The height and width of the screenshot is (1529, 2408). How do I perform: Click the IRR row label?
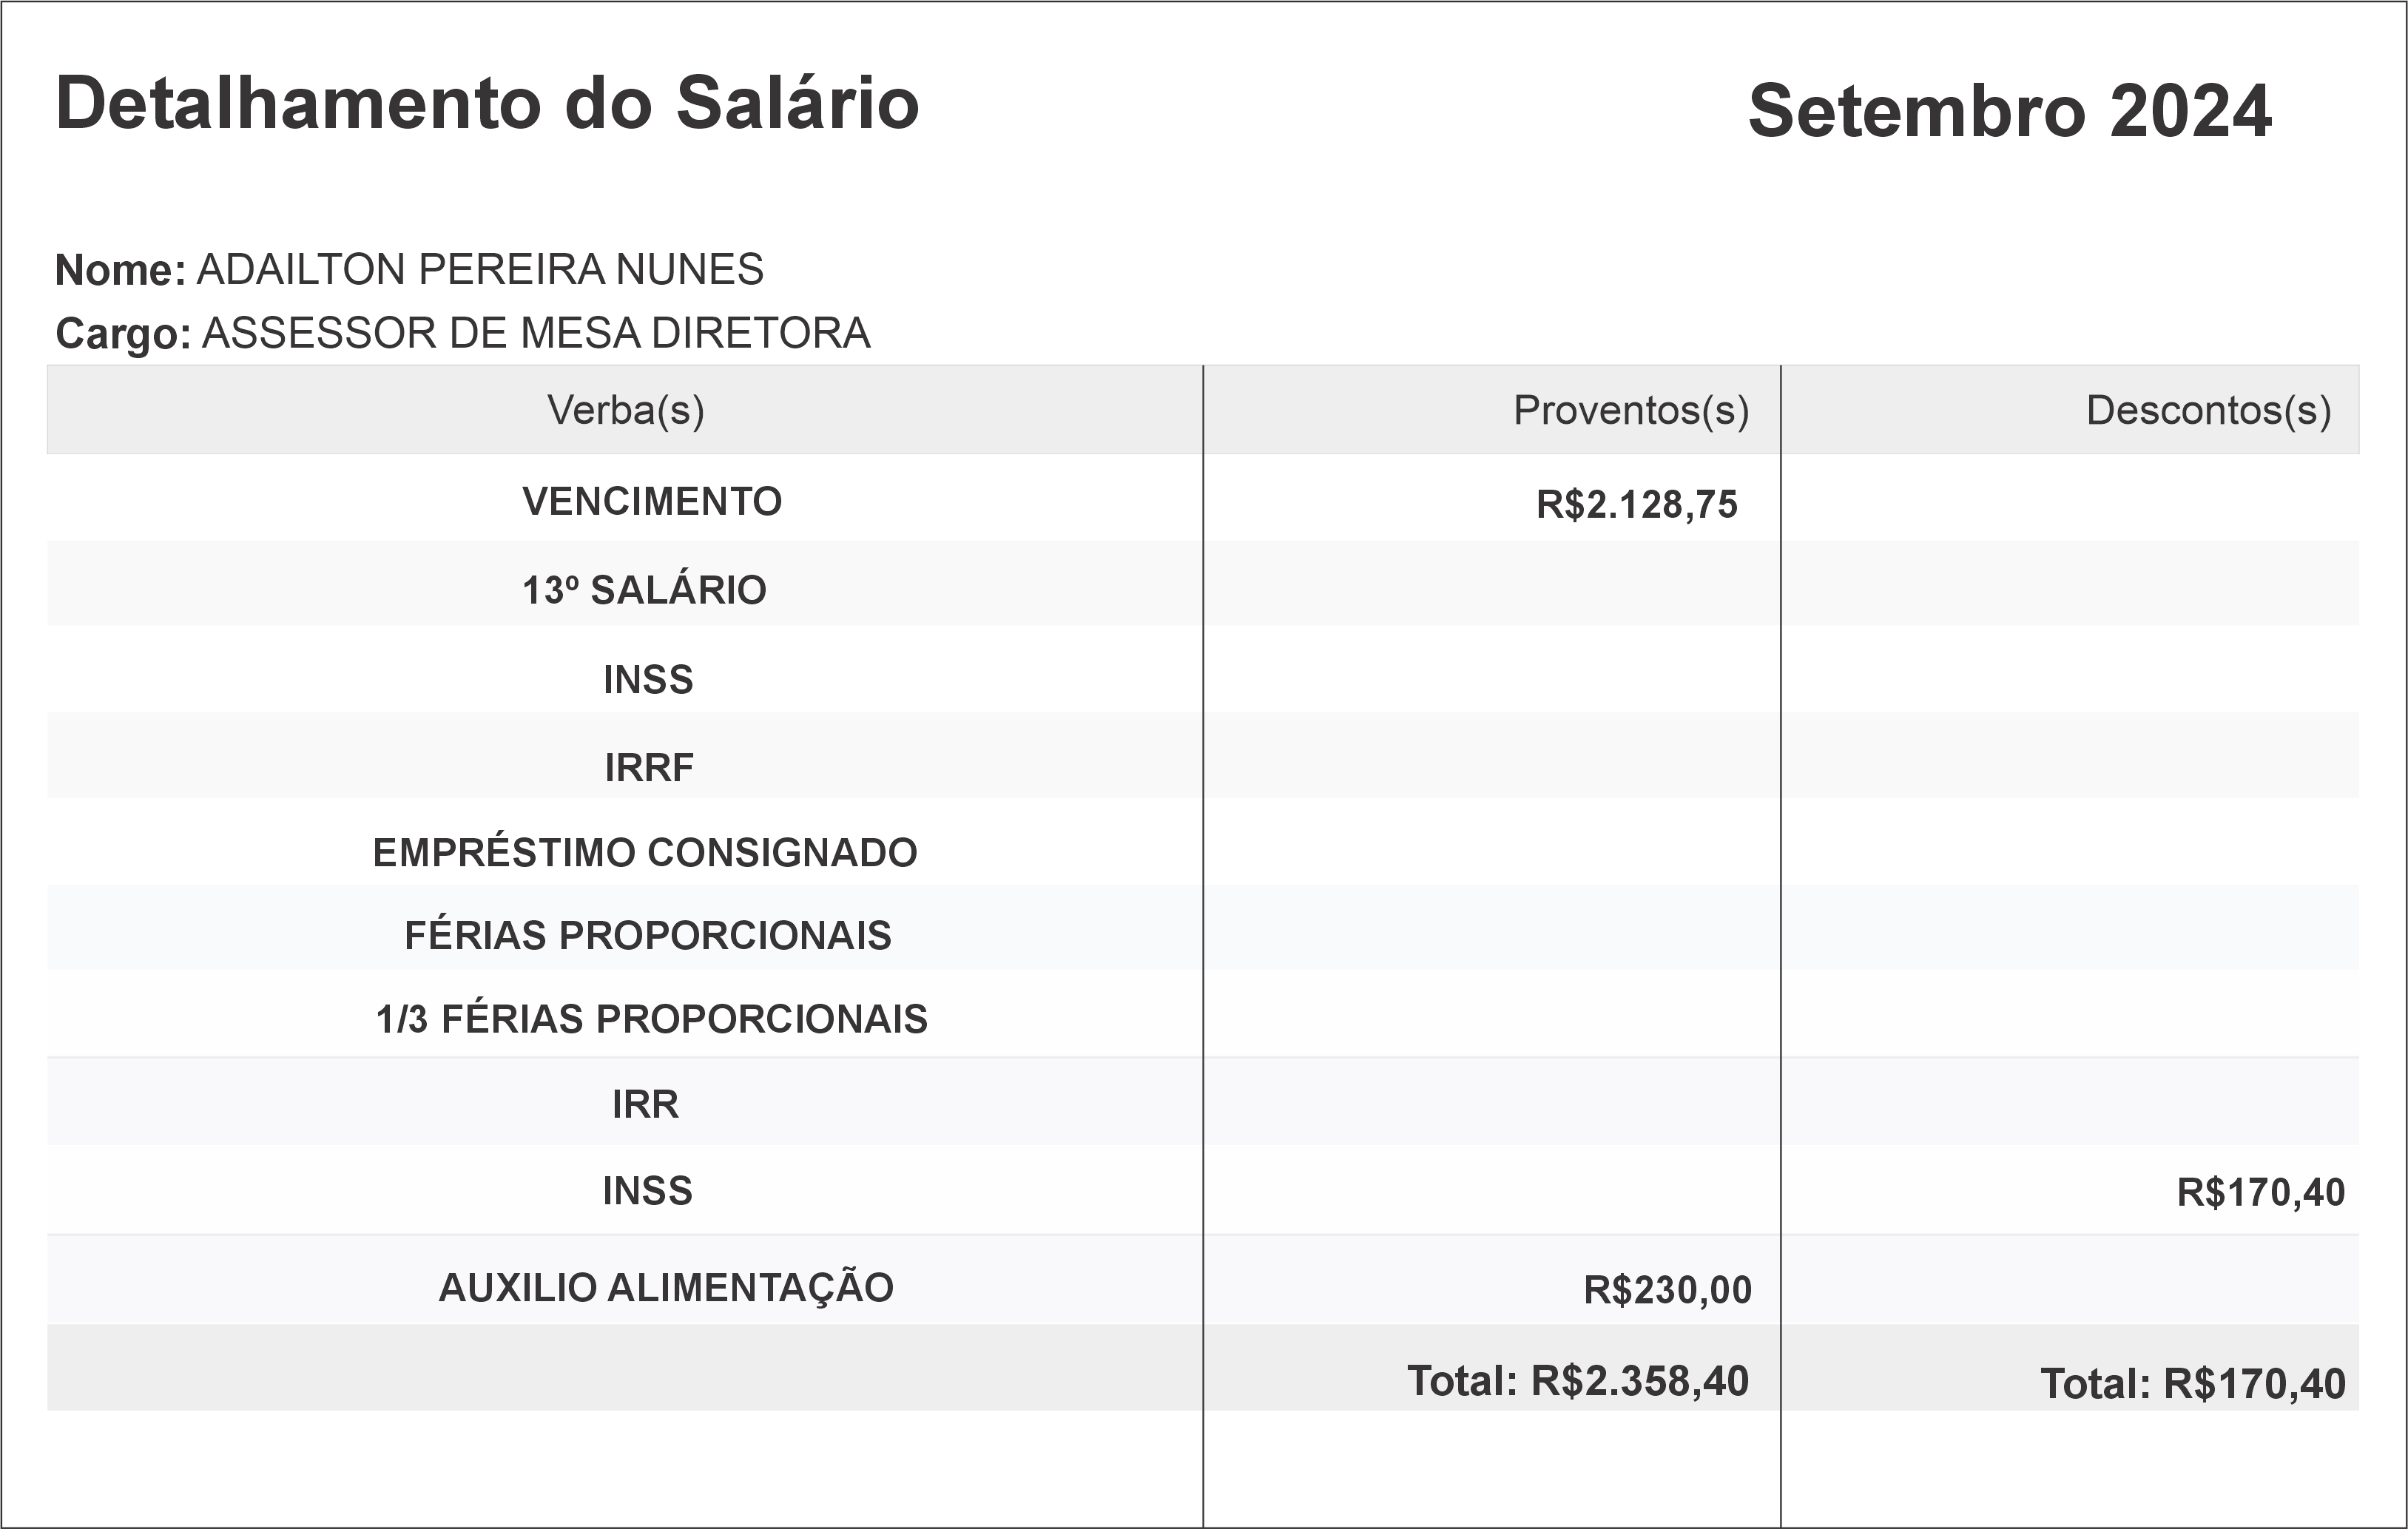coord(645,1105)
